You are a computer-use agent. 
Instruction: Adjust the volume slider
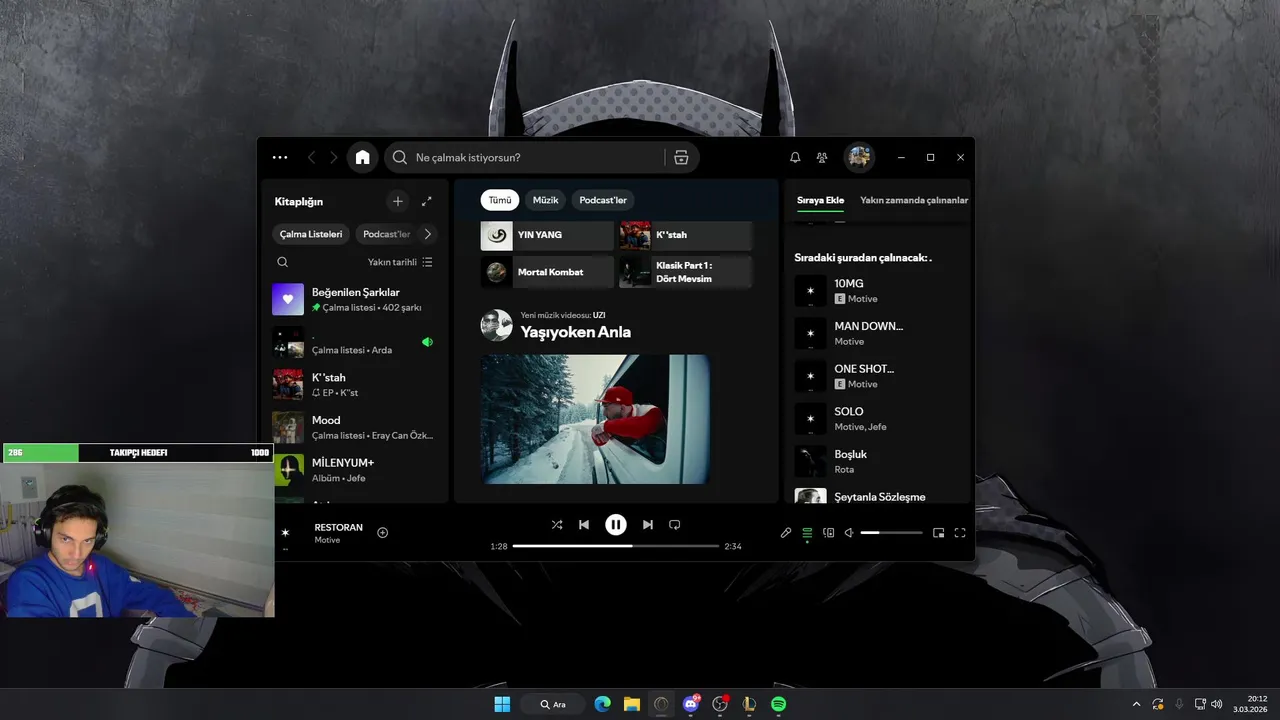click(891, 533)
